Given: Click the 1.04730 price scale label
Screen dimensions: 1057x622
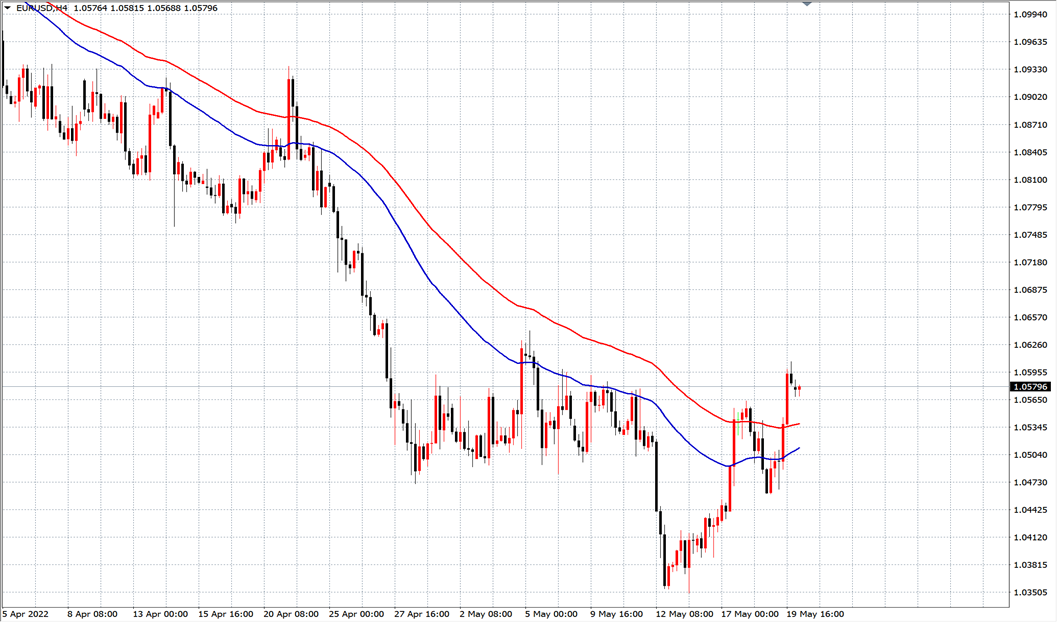Looking at the screenshot, I should click(1030, 482).
